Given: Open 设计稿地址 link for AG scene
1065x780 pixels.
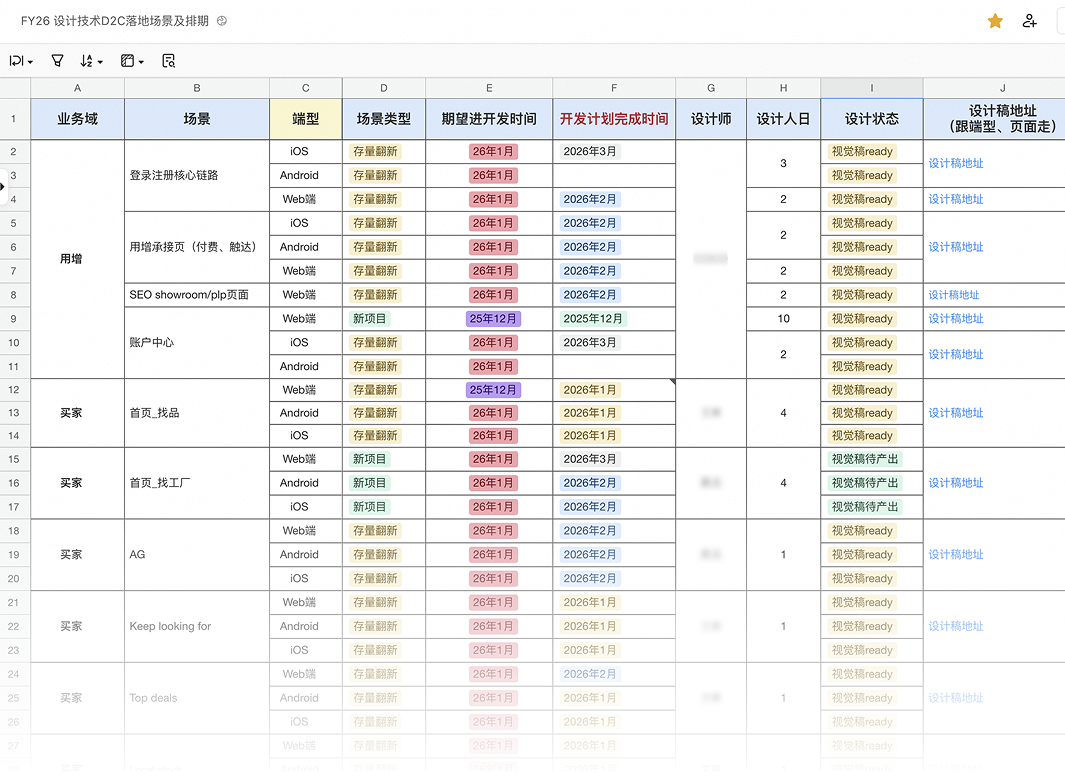Looking at the screenshot, I should [x=956, y=554].
